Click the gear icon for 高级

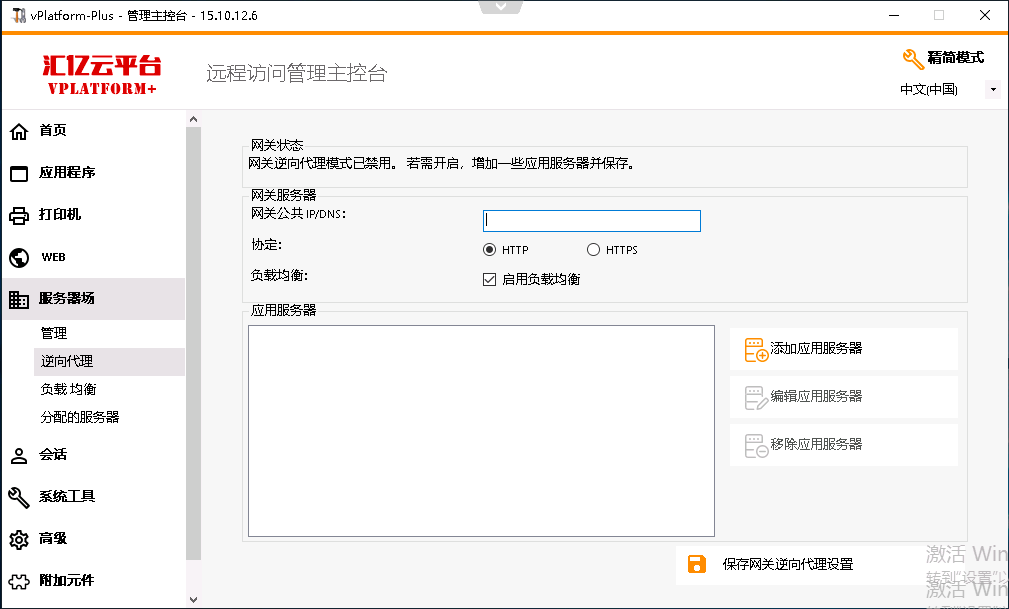(19, 539)
